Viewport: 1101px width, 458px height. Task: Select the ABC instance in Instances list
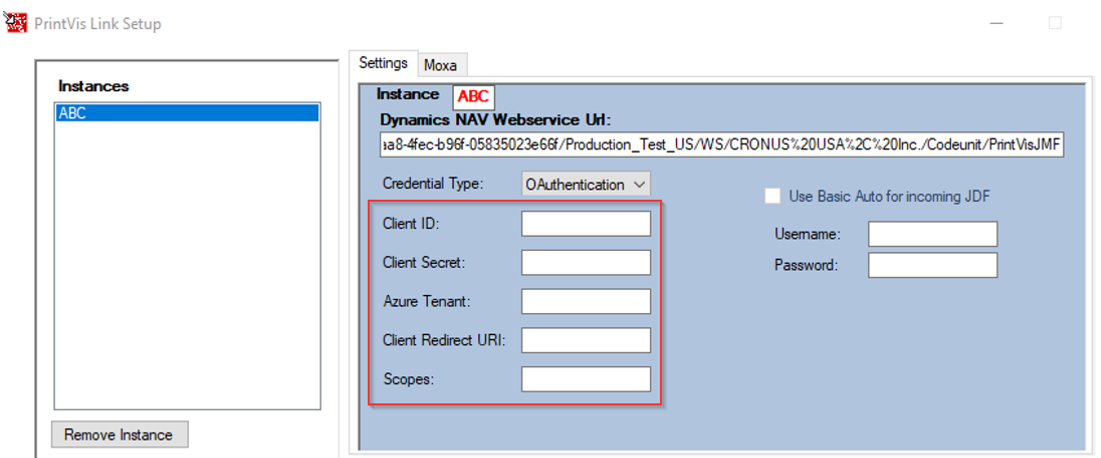pos(187,113)
